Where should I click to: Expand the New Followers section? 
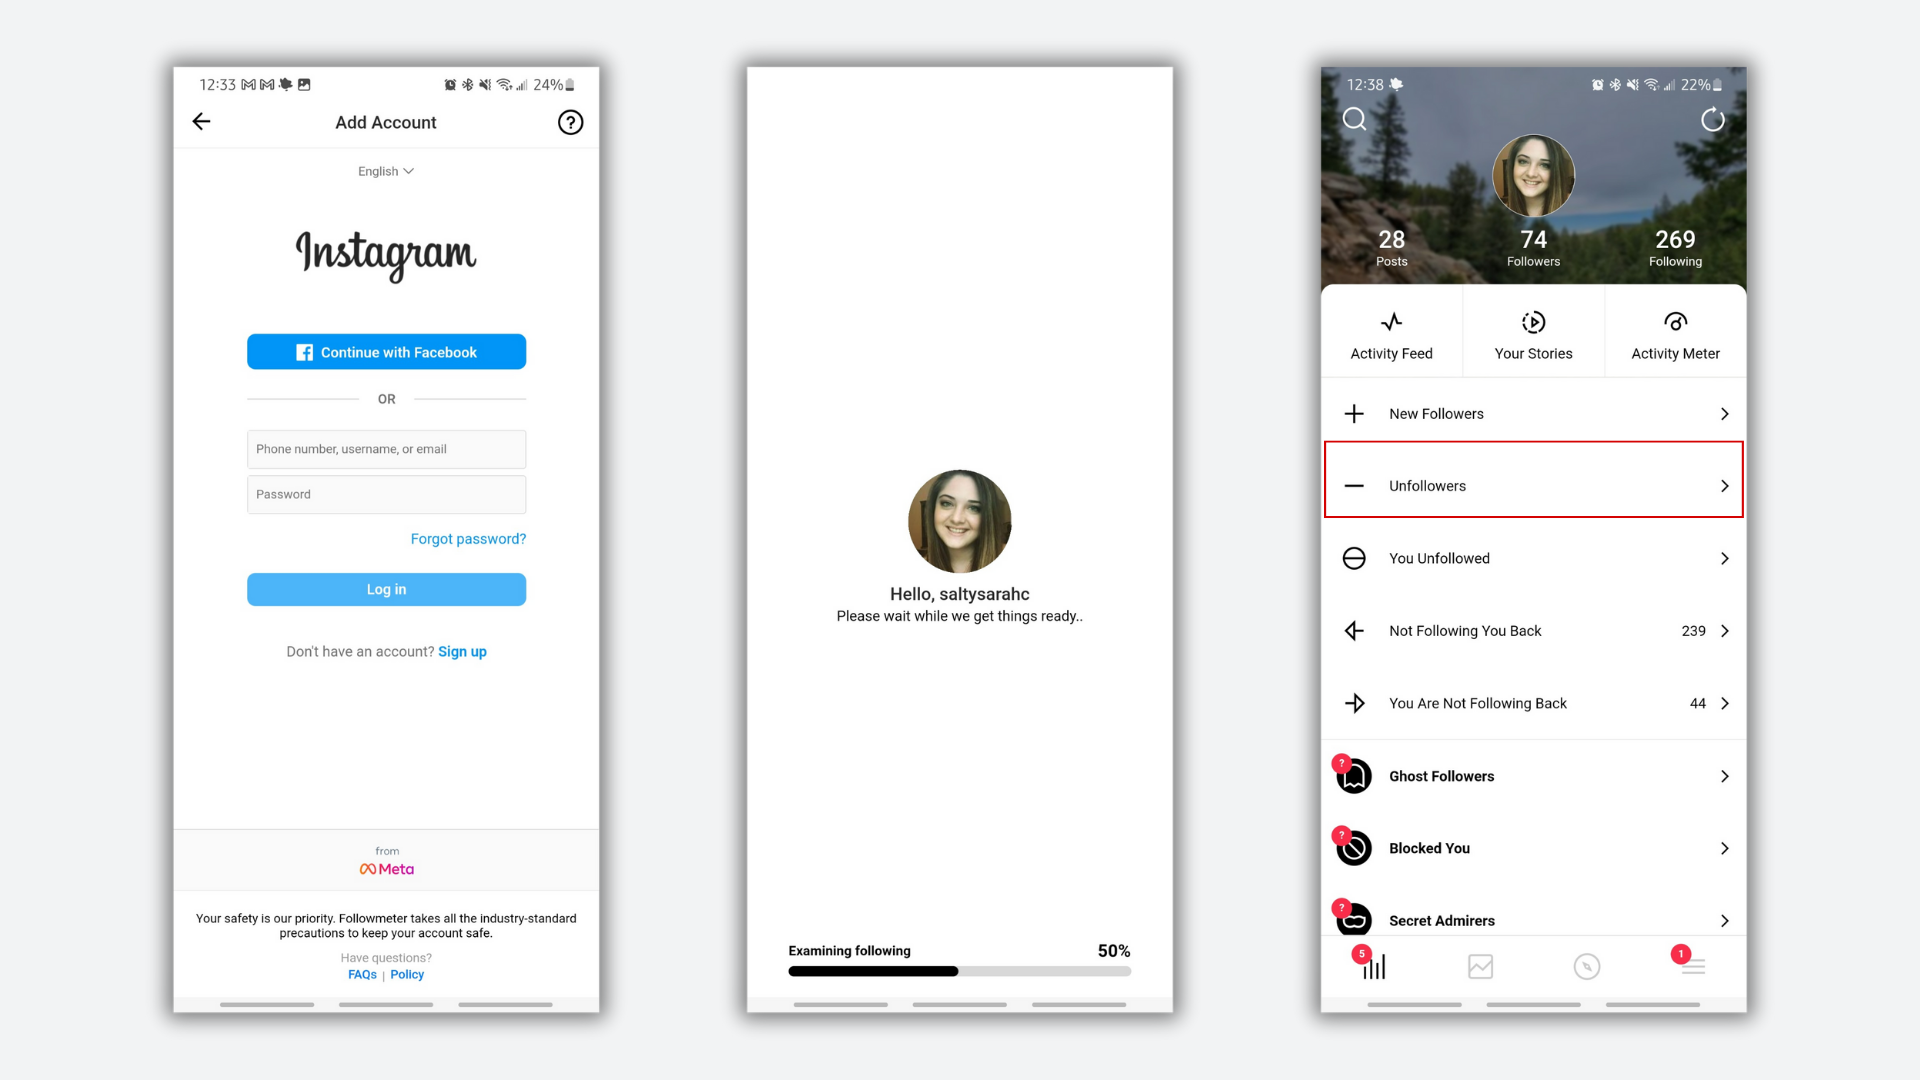pos(1532,414)
